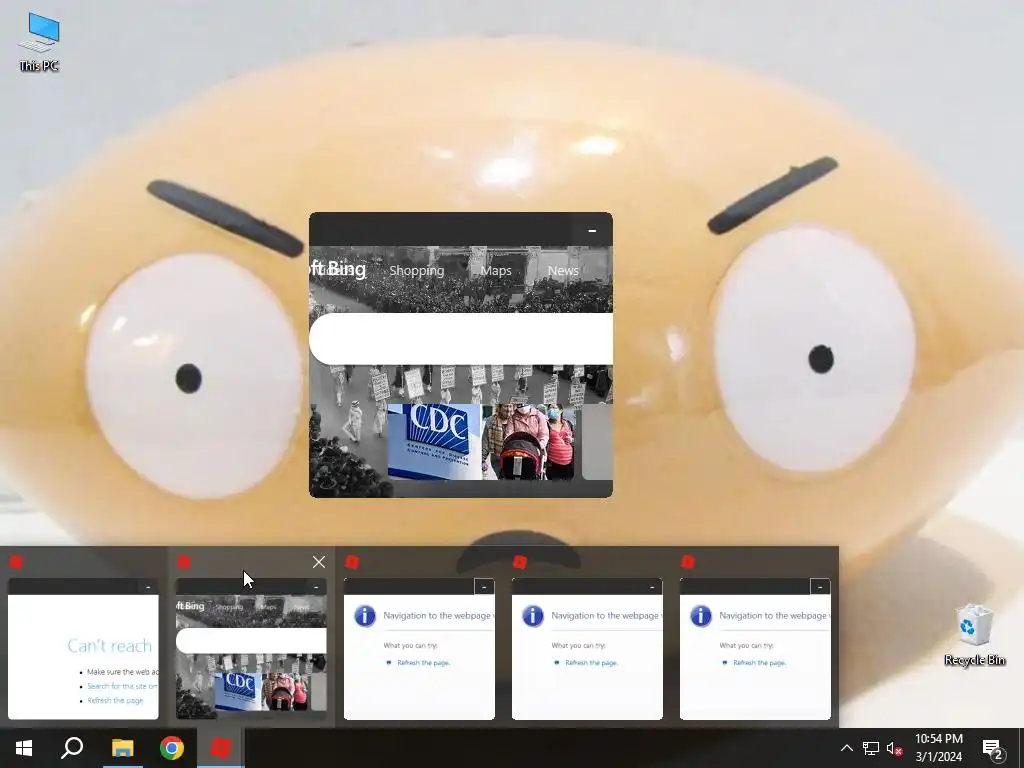Click Maps in Bing preview window
This screenshot has width=1024, height=768.
(496, 270)
